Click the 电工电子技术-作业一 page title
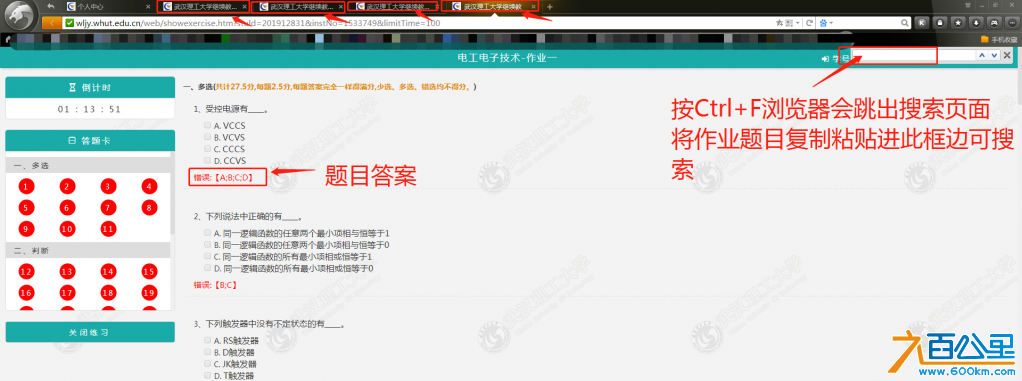Viewport: 1022px width, 381px height. [507, 59]
